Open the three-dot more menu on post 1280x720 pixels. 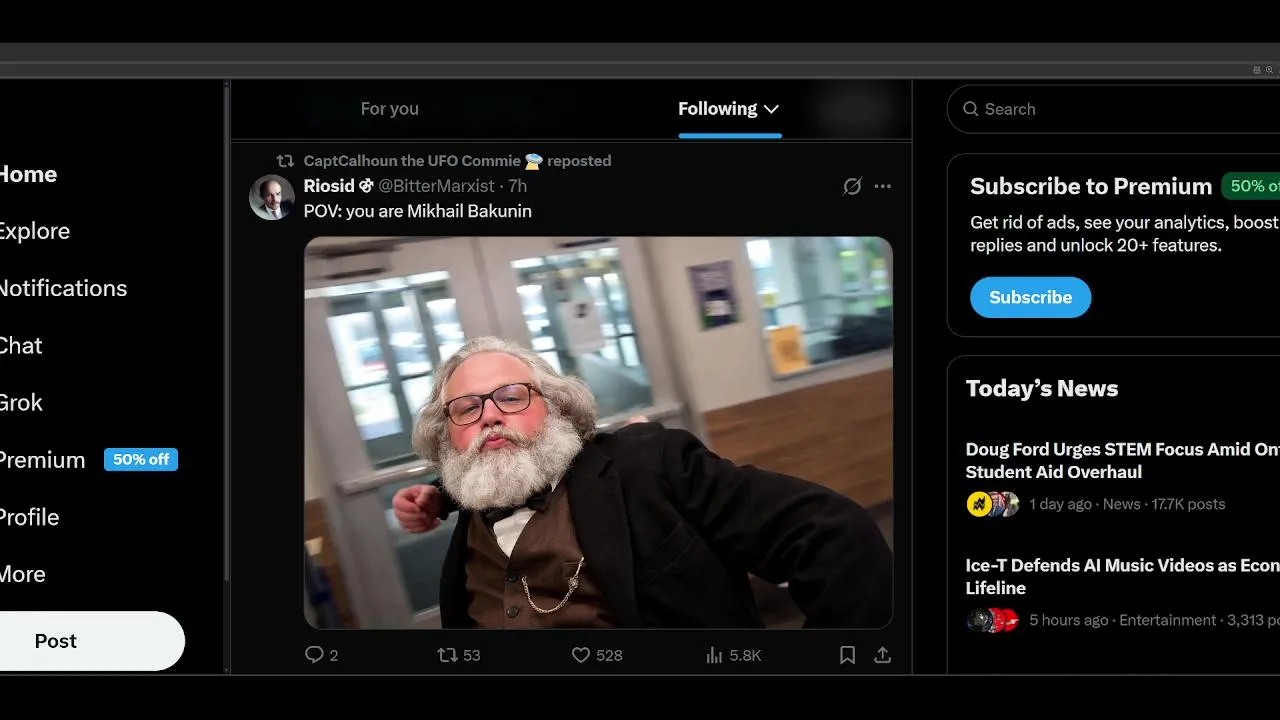point(883,186)
